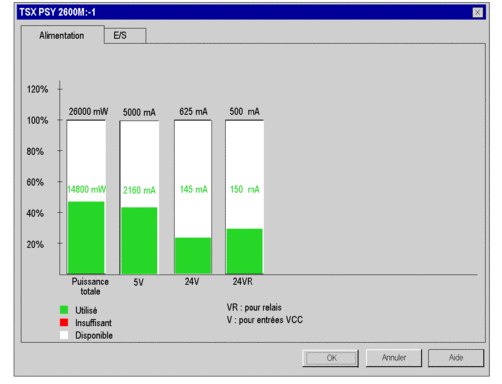The width and height of the screenshot is (502, 384).
Task: Close the TSX PSY 2600M dialog
Action: tap(477, 12)
